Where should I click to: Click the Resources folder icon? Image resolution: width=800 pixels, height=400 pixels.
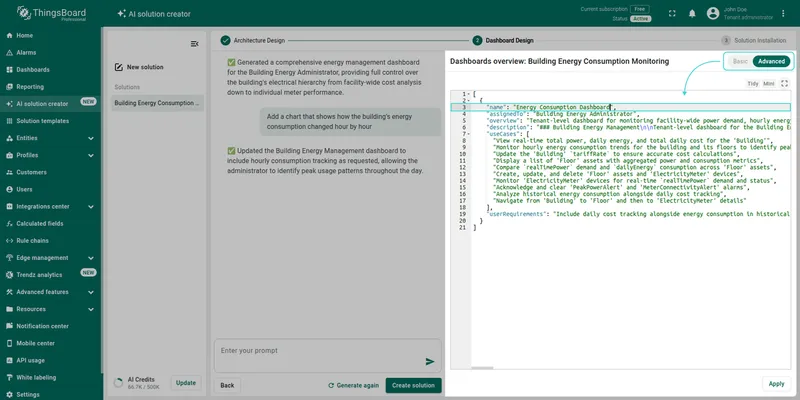coord(9,309)
